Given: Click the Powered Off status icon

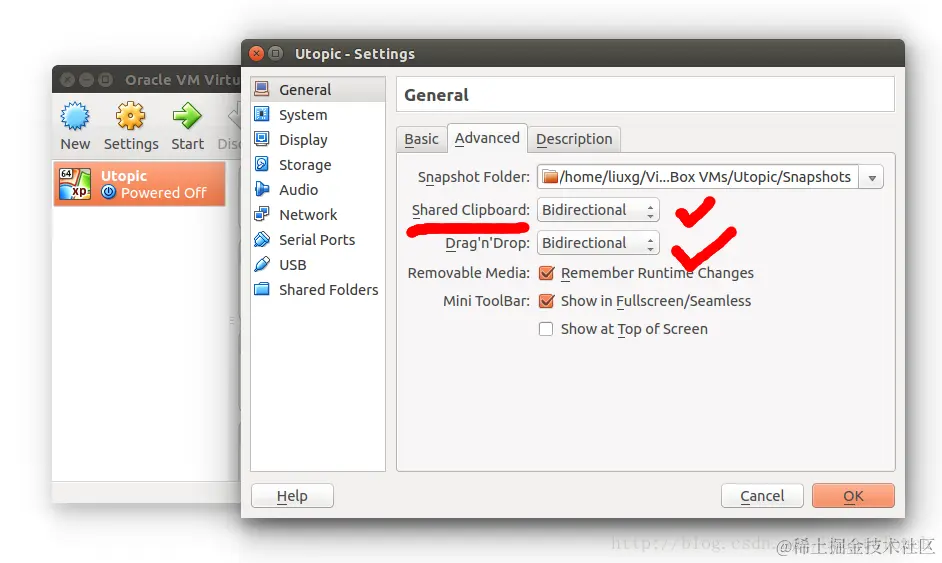Looking at the screenshot, I should [108, 192].
